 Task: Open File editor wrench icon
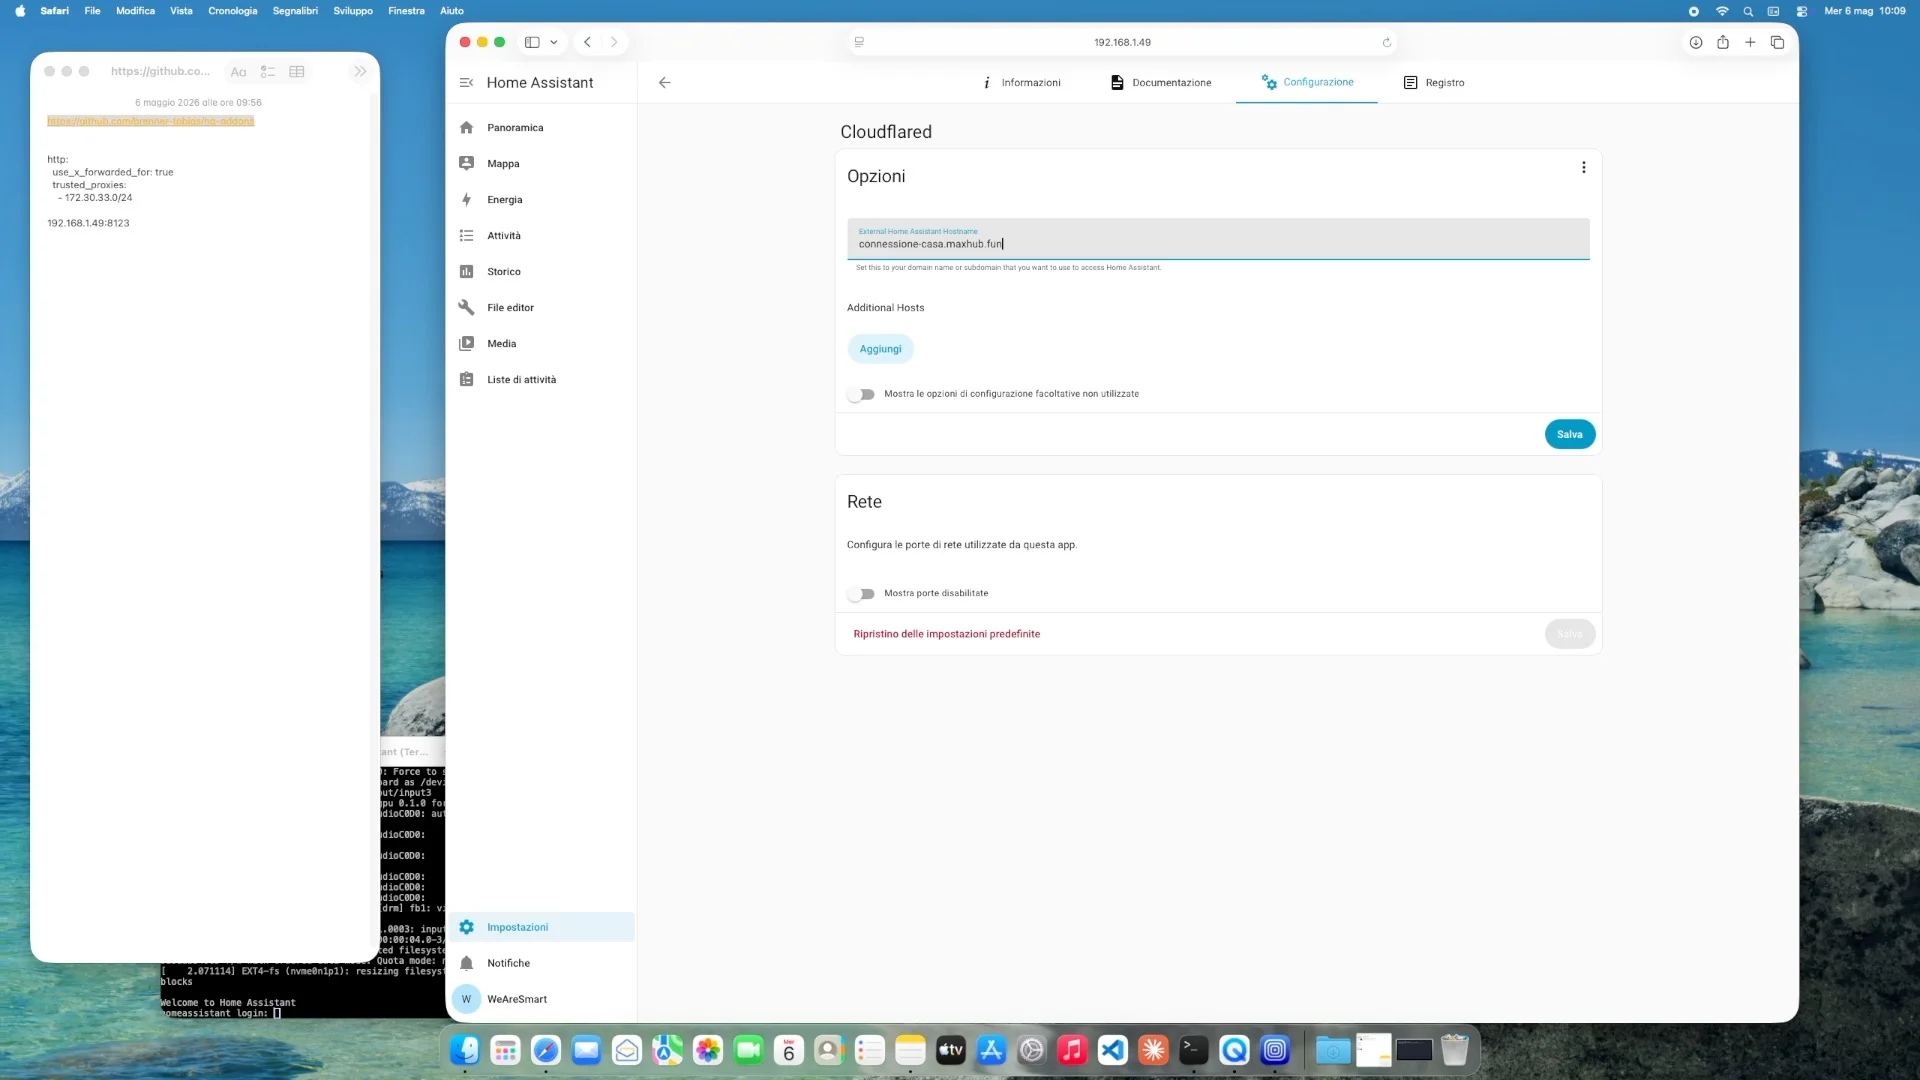466,308
